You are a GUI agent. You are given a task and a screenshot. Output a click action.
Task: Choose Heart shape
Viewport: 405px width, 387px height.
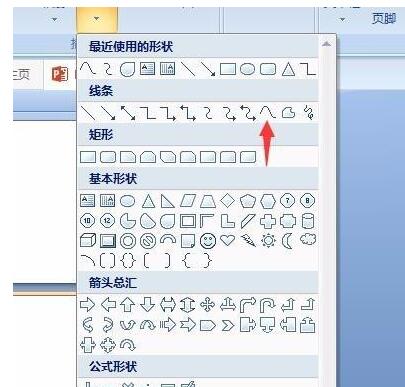pyautogui.click(x=228, y=240)
